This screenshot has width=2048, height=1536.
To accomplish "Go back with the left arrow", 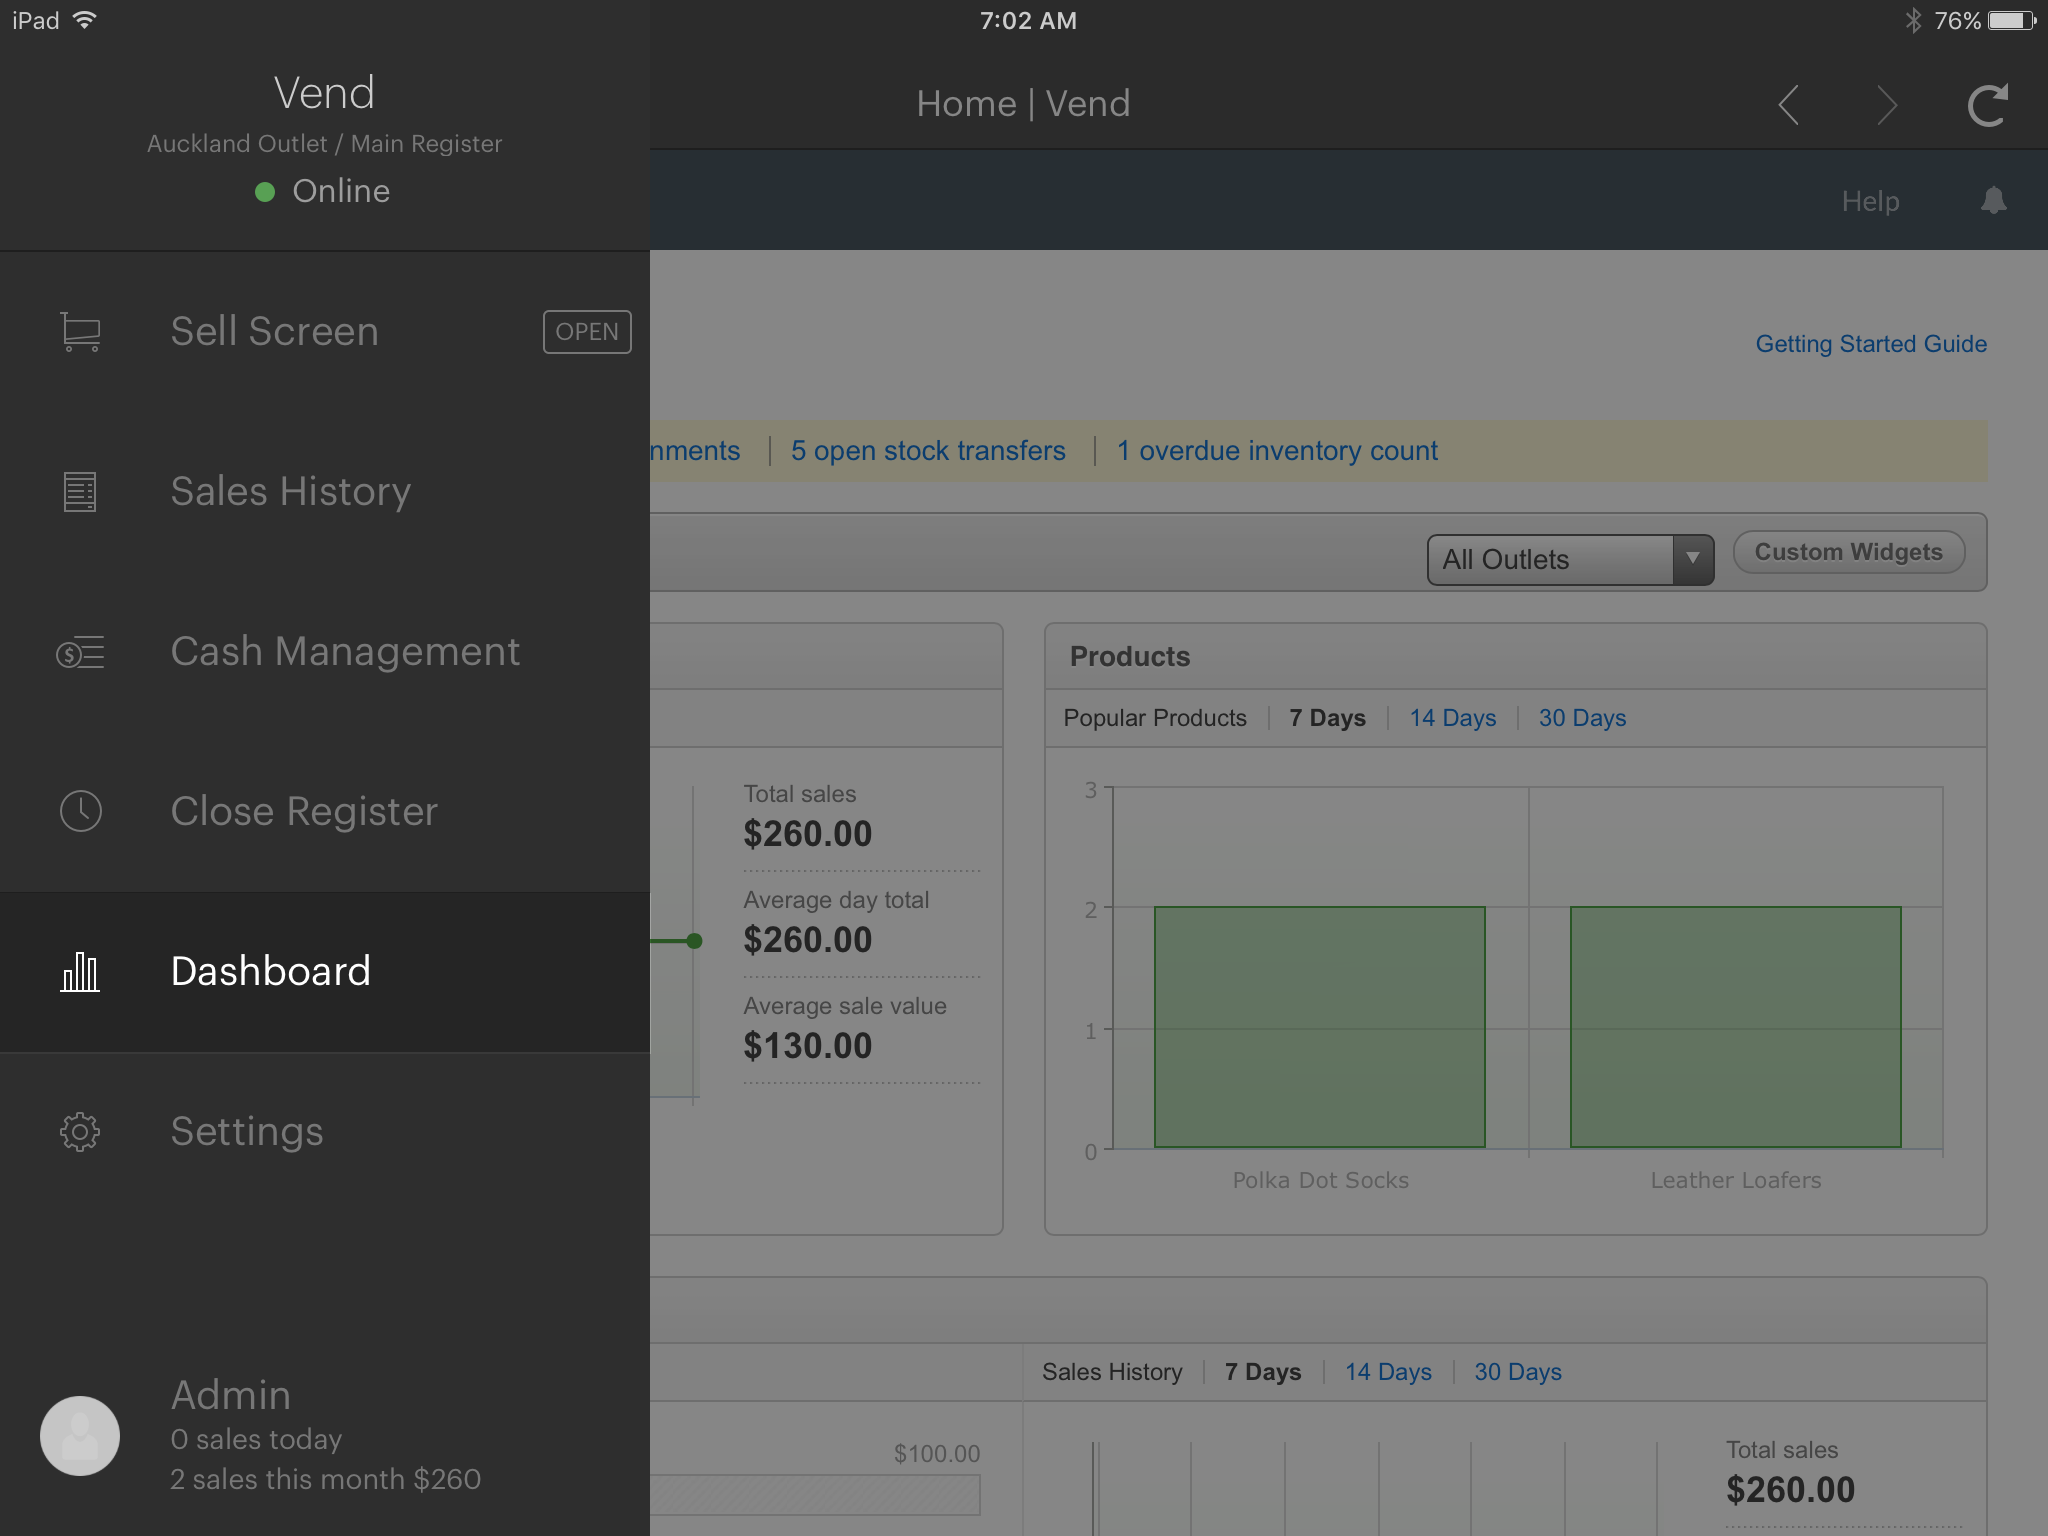I will coord(1789,105).
